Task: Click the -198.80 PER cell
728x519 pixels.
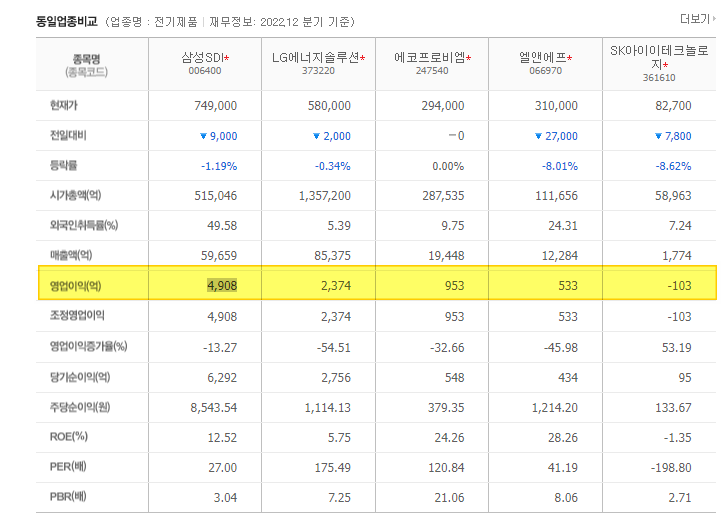Action: (x=671, y=468)
